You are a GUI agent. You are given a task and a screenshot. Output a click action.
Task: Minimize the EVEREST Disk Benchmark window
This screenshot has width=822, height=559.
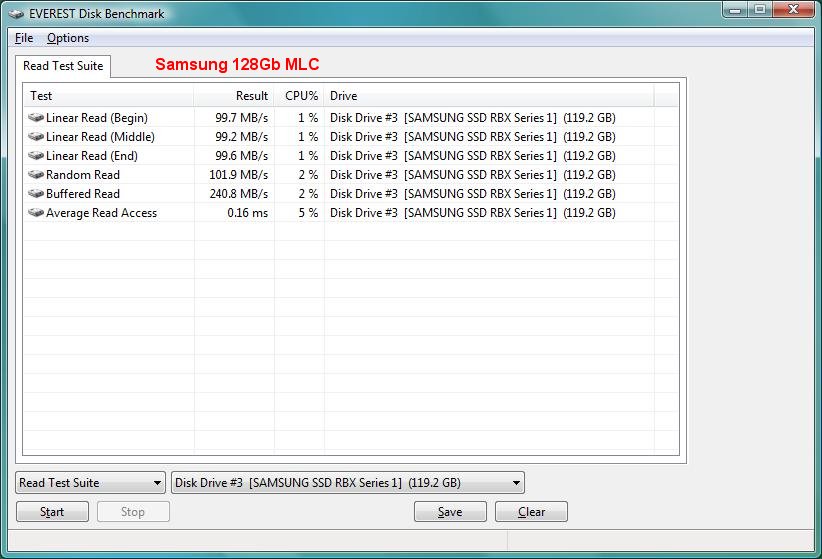(x=736, y=10)
